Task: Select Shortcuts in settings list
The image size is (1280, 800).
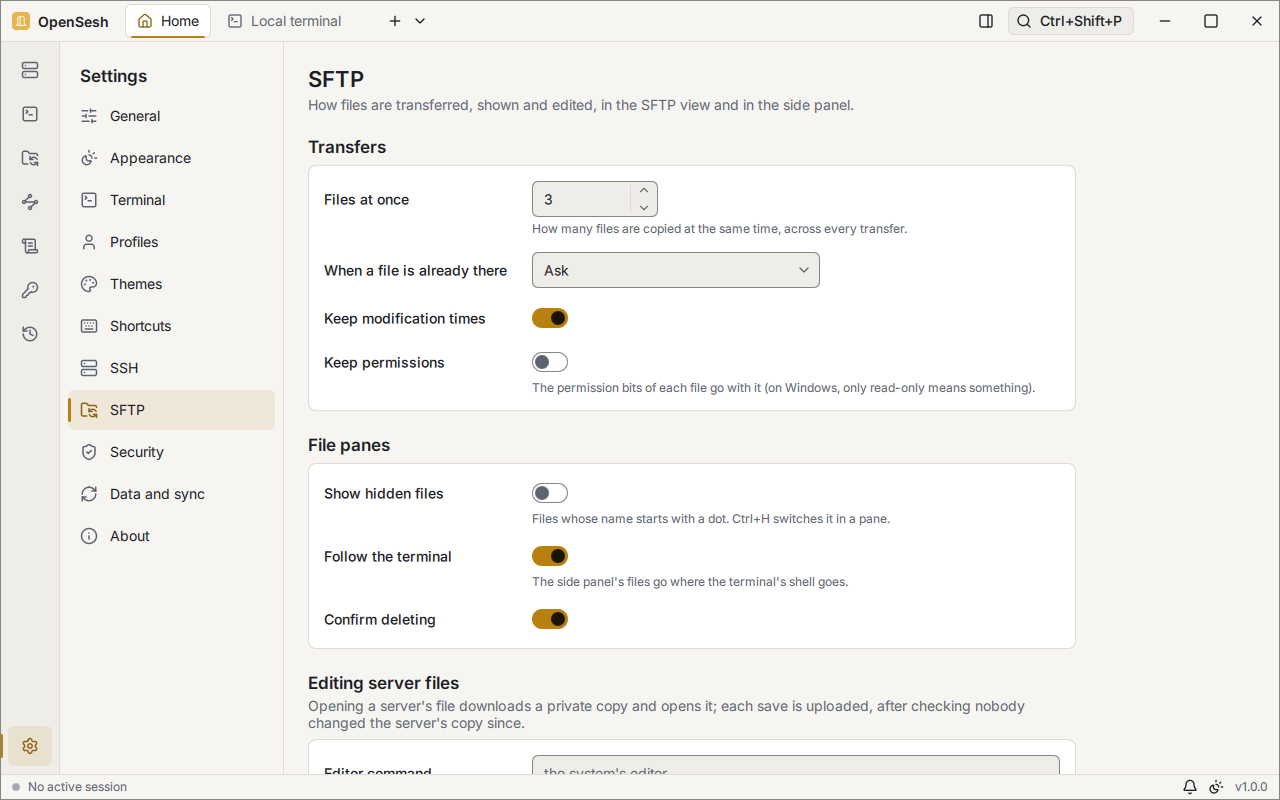Action: pyautogui.click(x=171, y=326)
